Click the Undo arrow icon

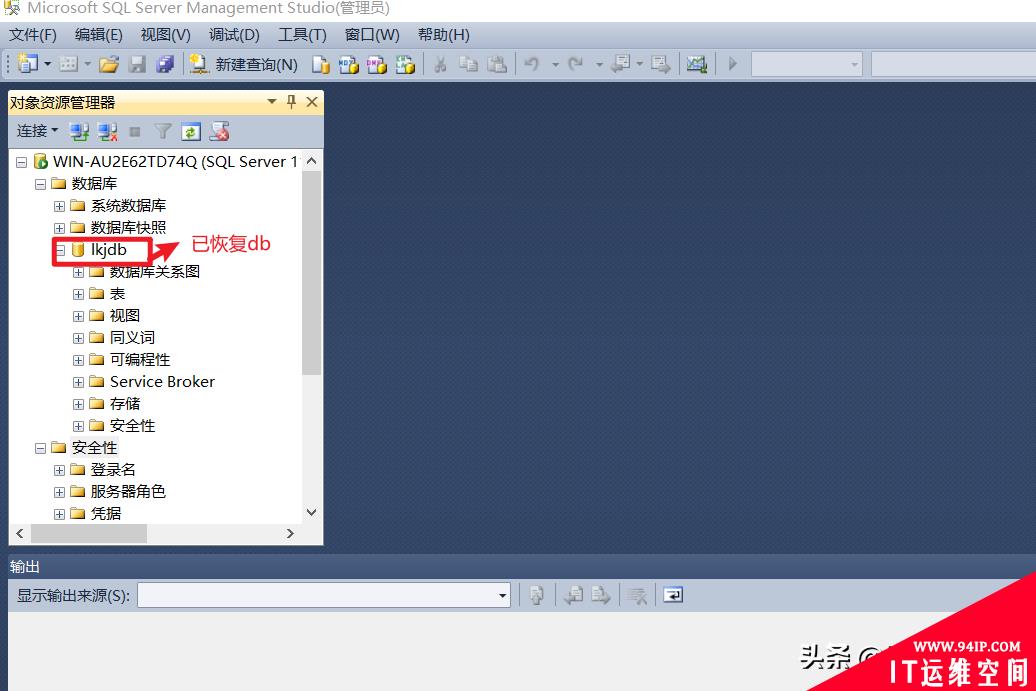coord(532,64)
